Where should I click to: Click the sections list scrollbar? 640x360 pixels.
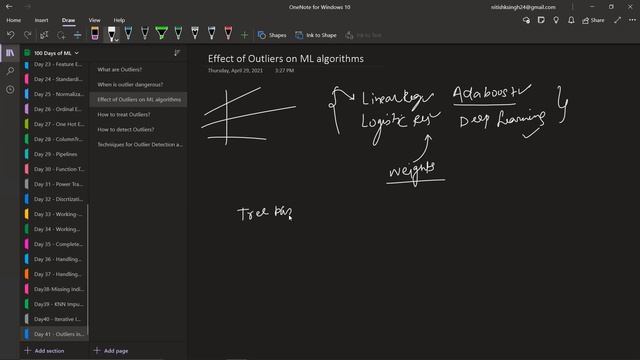[x=88, y=269]
